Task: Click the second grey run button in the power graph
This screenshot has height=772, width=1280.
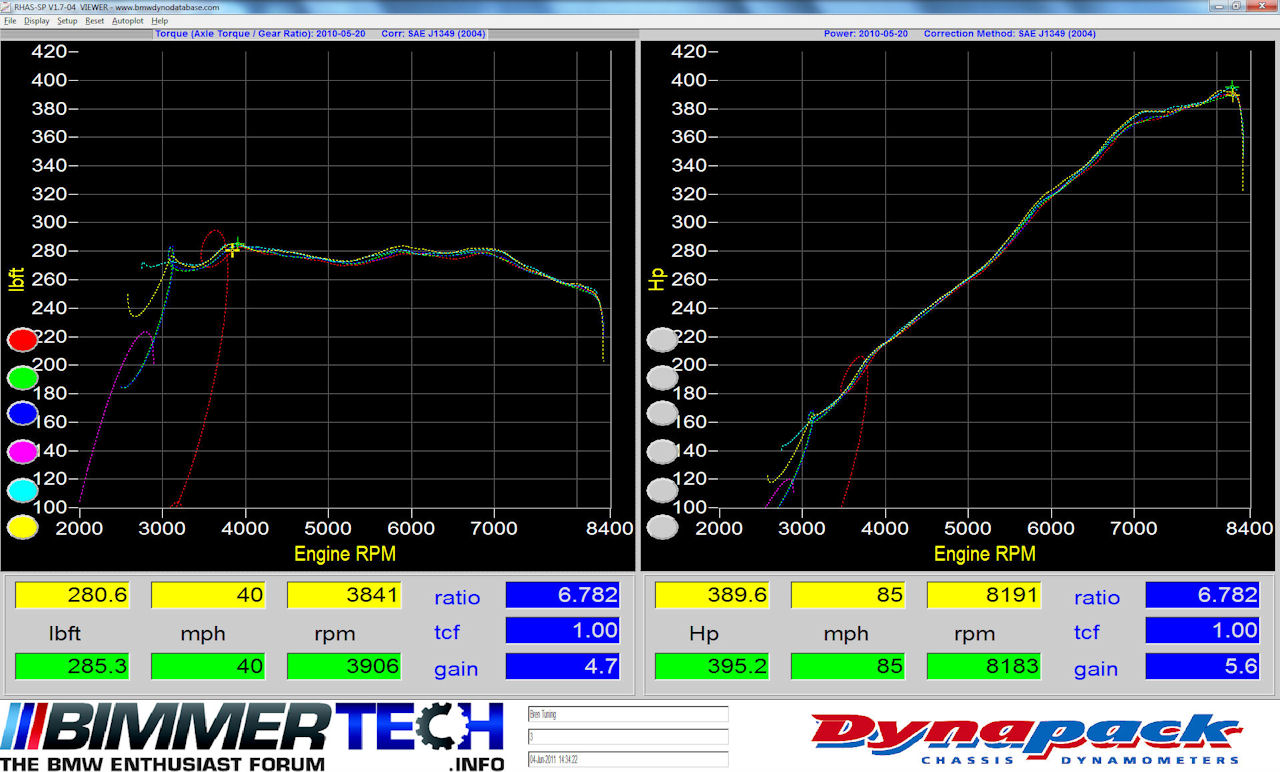Action: [662, 378]
